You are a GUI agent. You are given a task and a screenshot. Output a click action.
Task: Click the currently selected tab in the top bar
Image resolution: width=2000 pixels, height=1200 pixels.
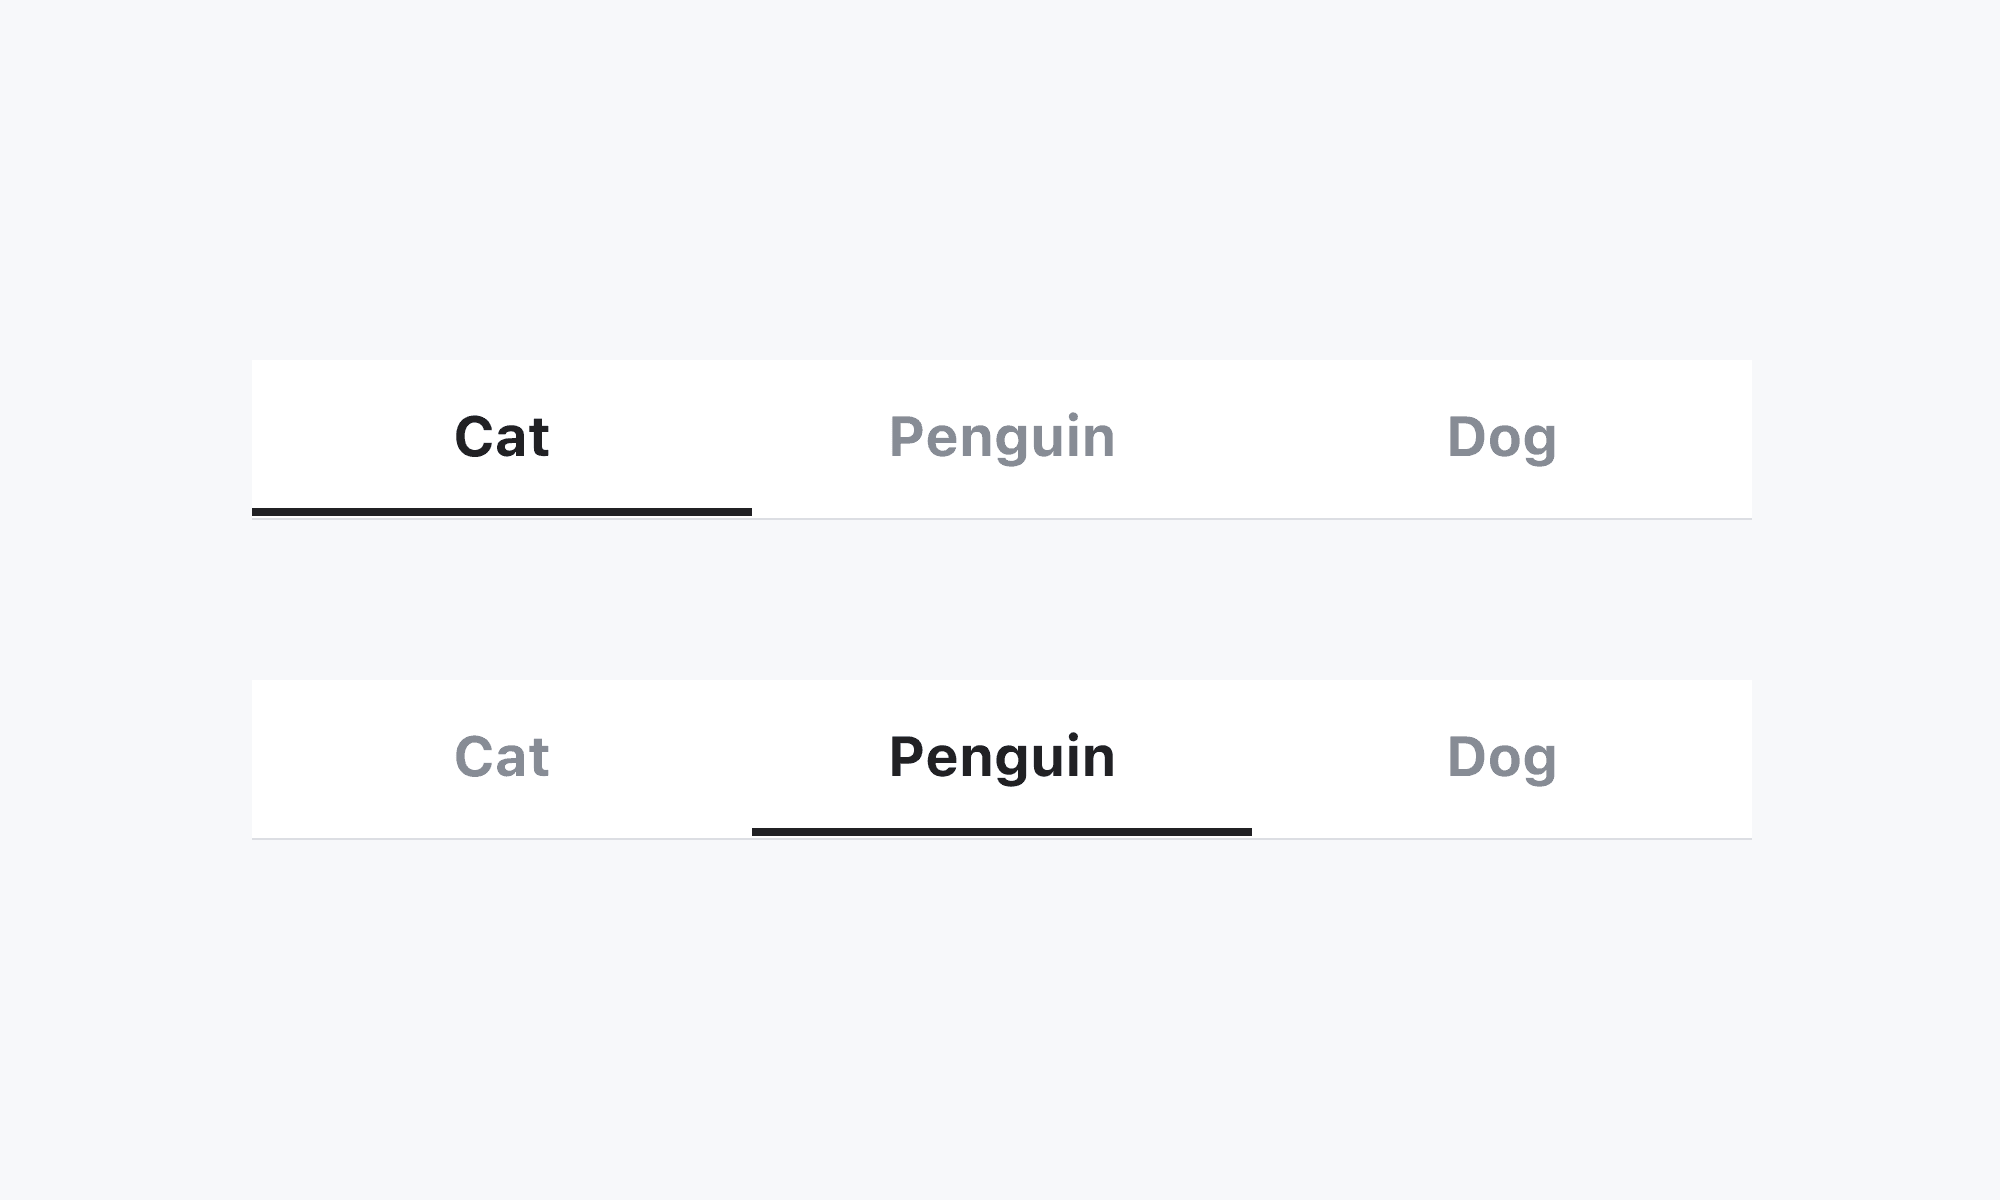coord(501,437)
